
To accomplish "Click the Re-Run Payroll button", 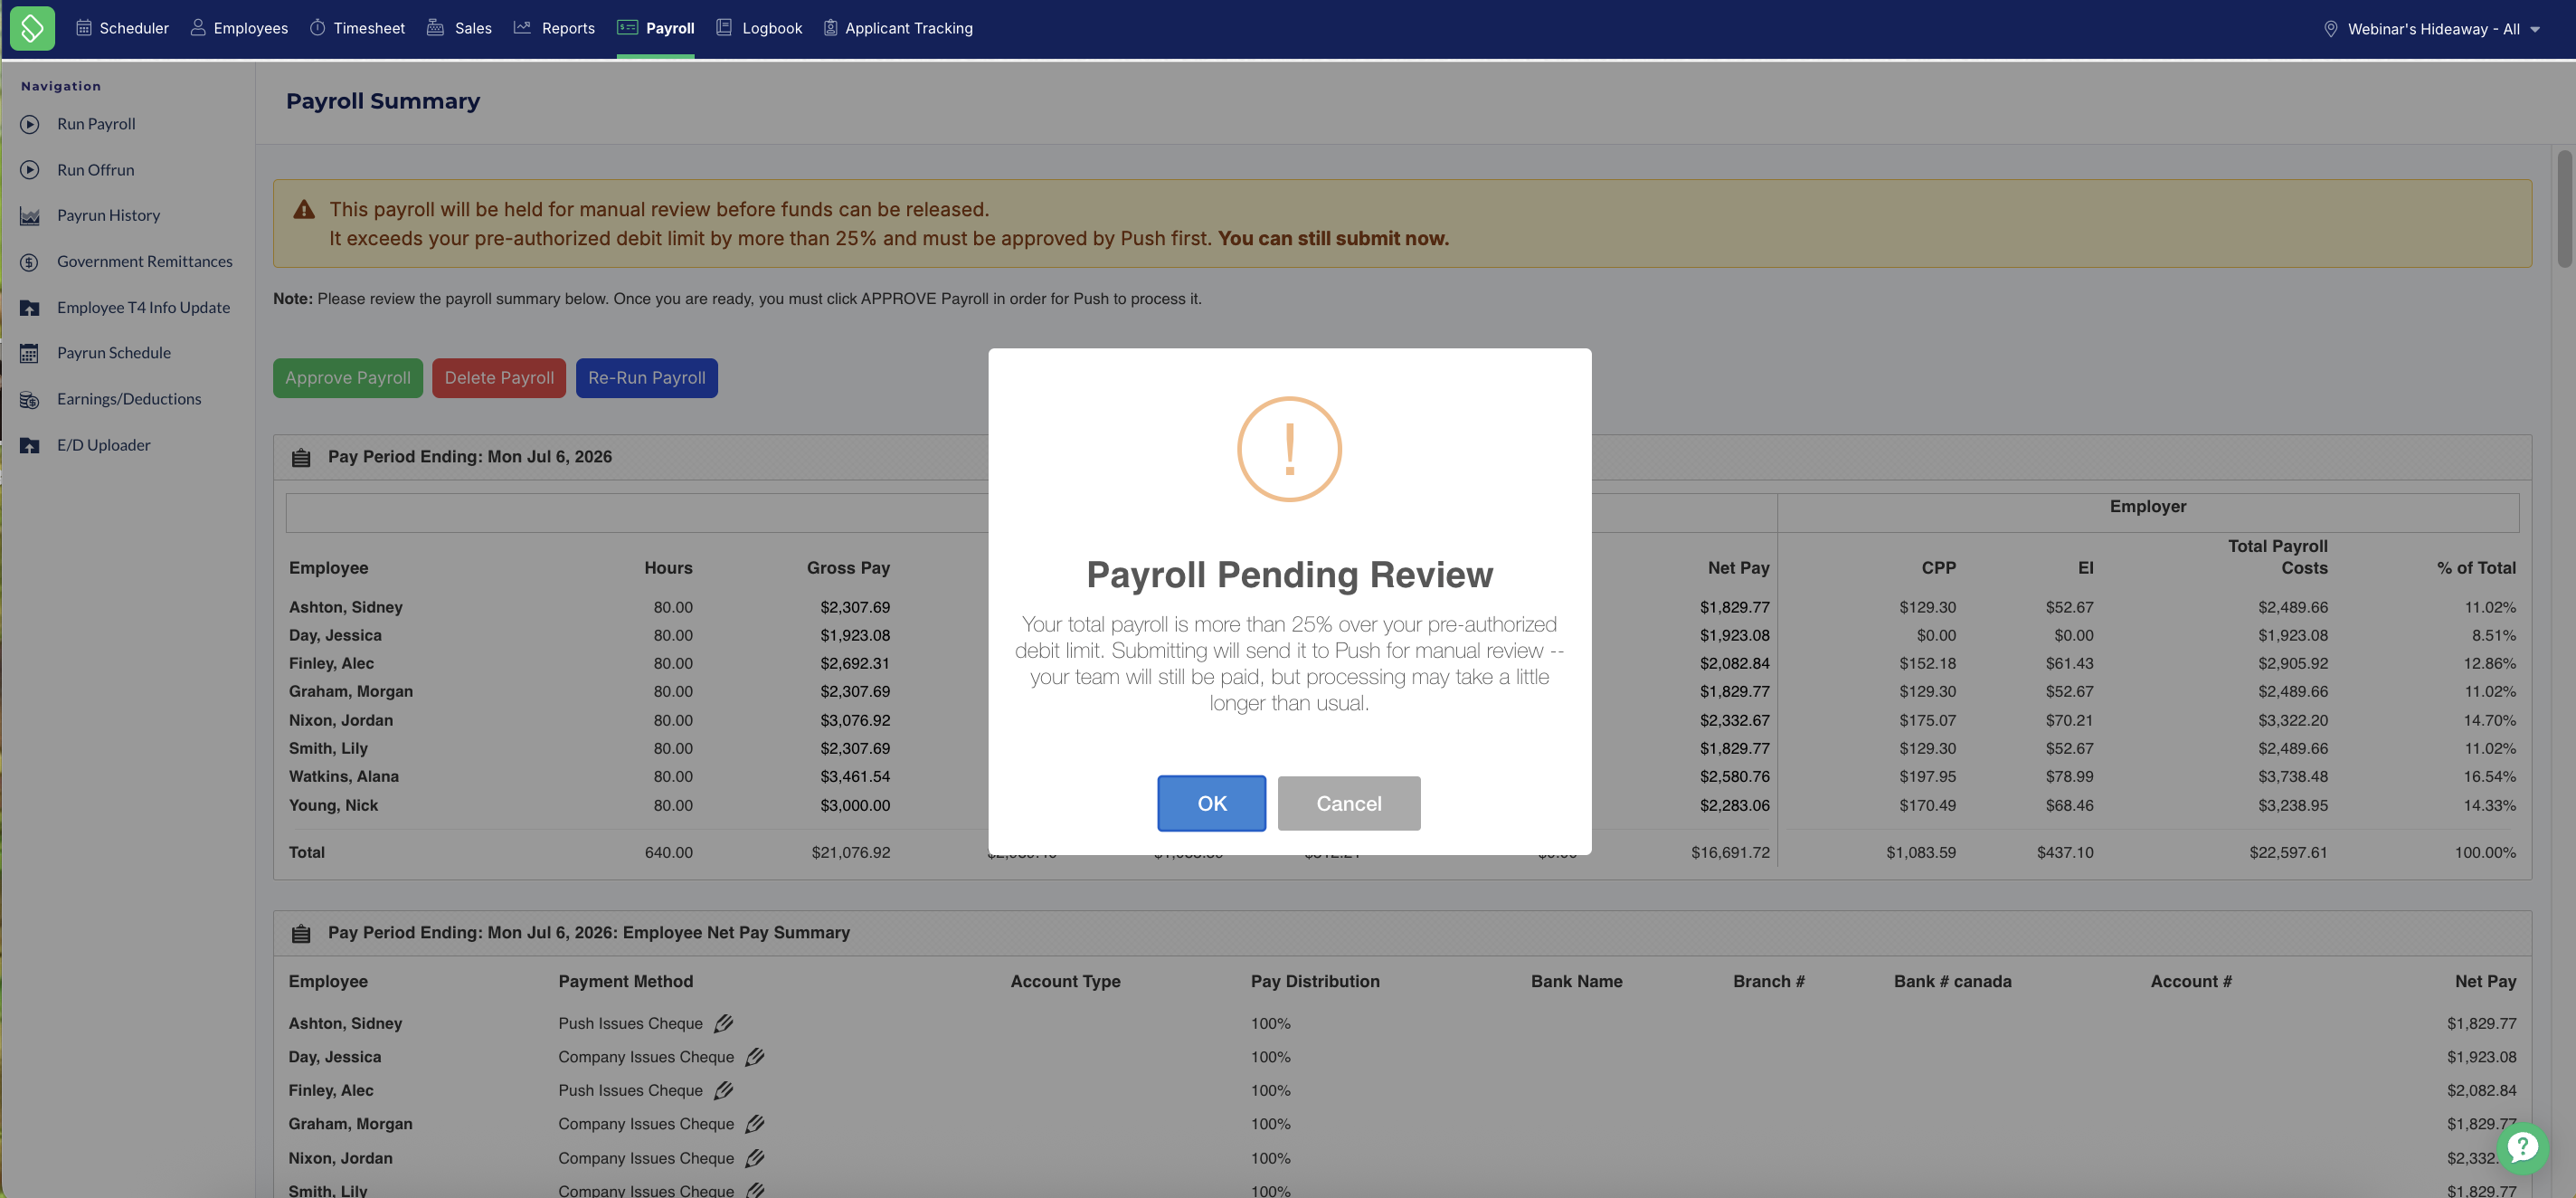I will pyautogui.click(x=647, y=378).
